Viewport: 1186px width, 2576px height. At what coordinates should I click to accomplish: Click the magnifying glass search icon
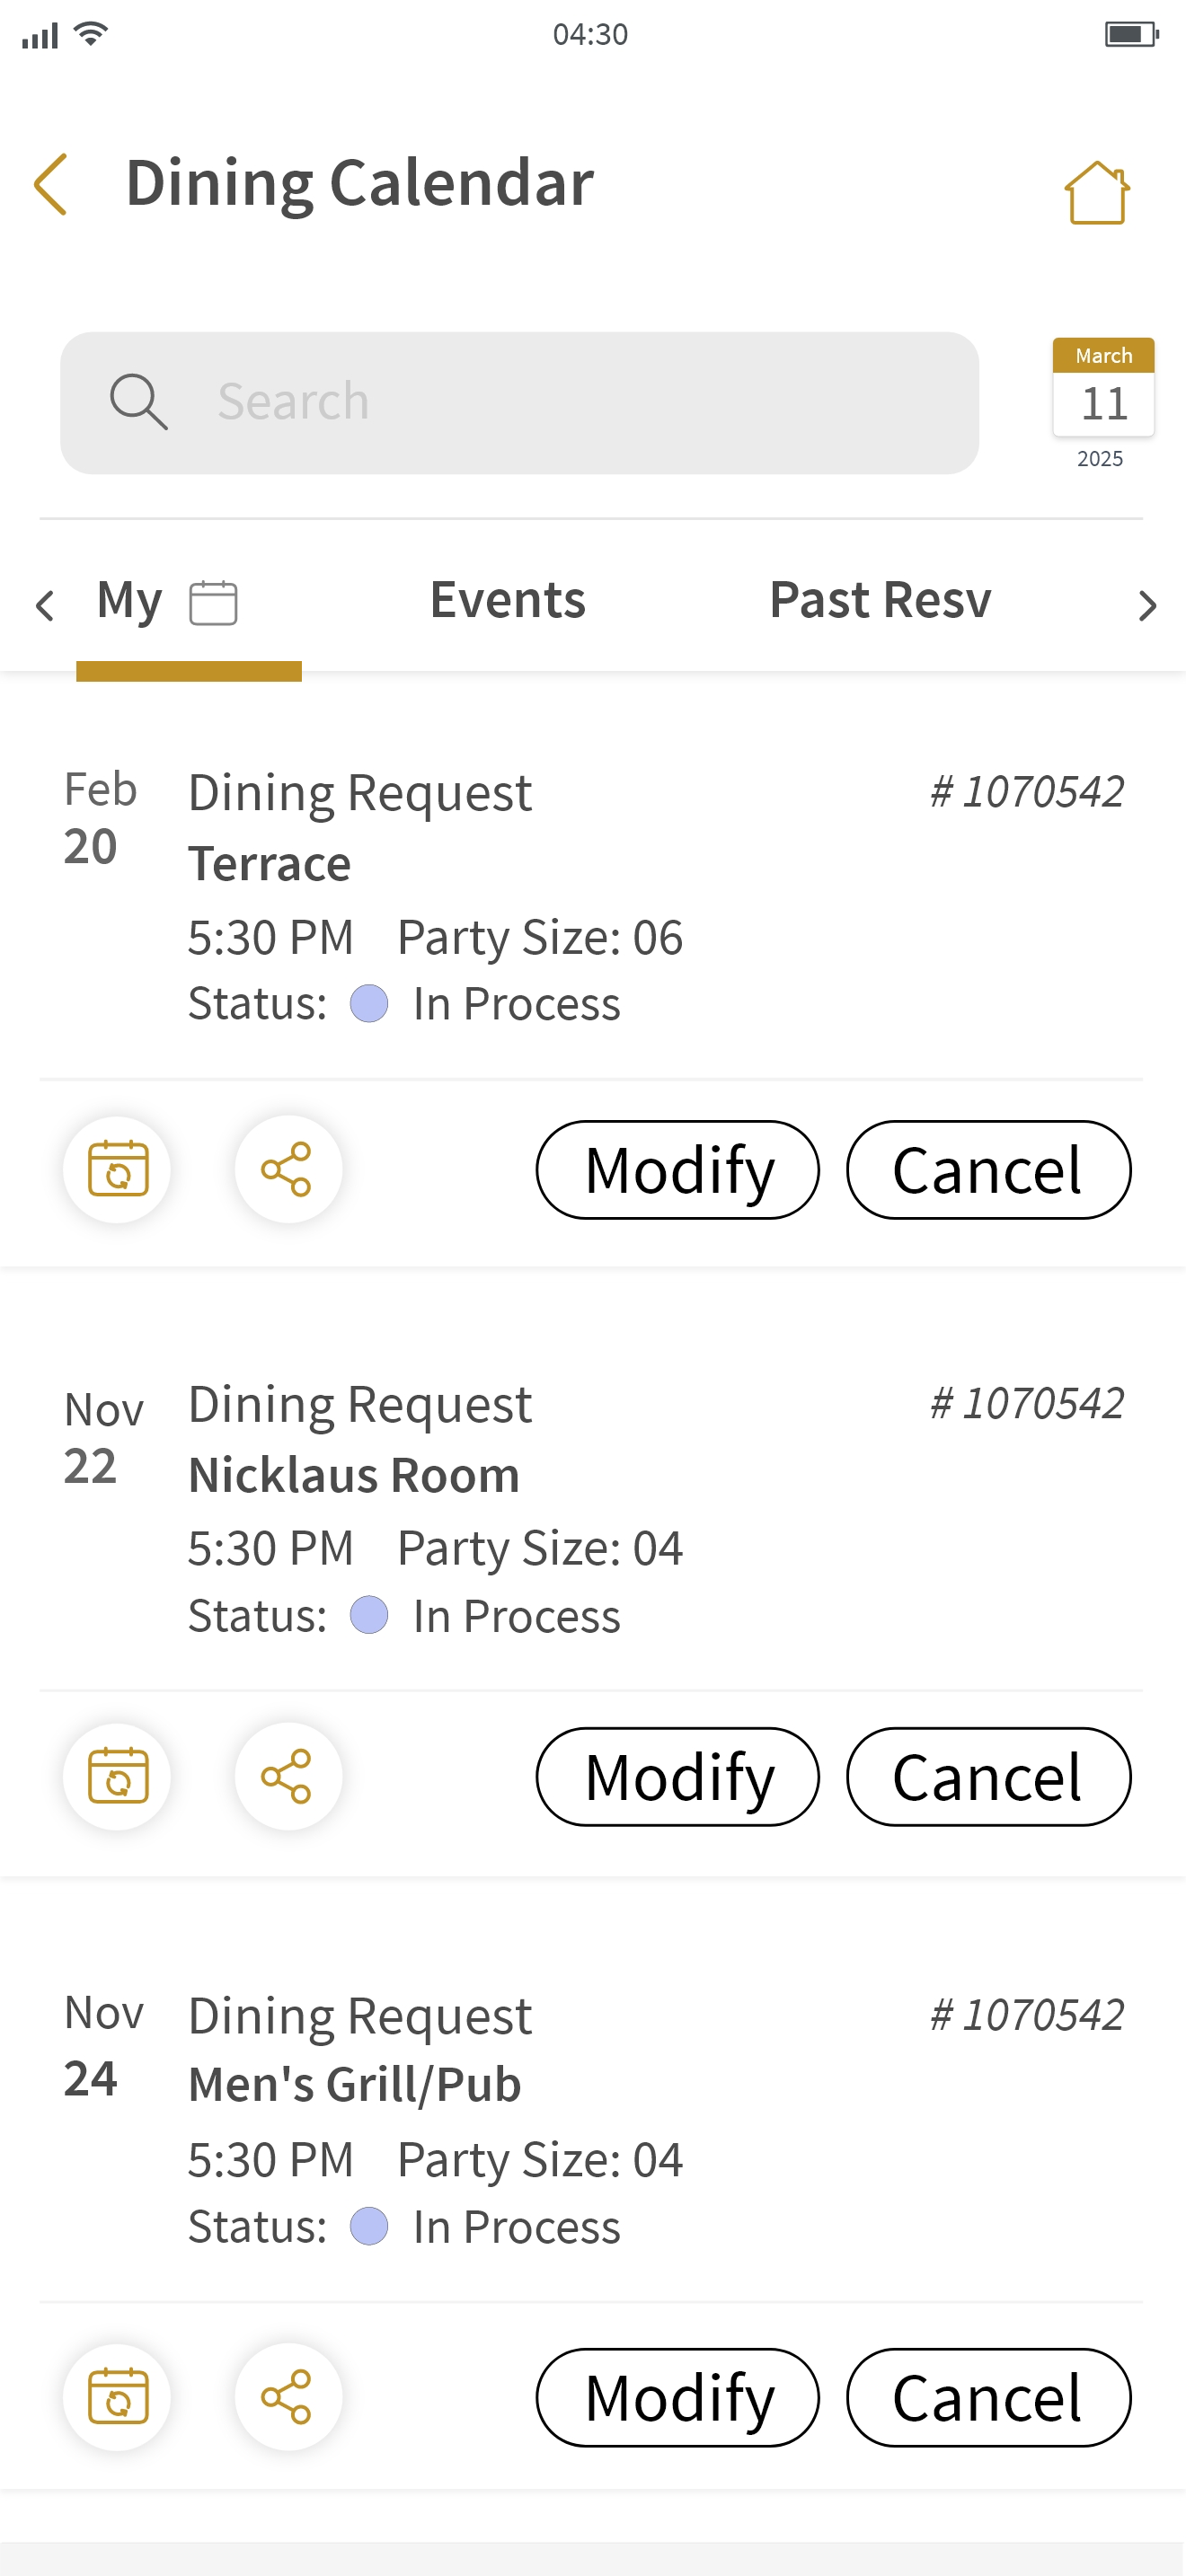[x=138, y=402]
